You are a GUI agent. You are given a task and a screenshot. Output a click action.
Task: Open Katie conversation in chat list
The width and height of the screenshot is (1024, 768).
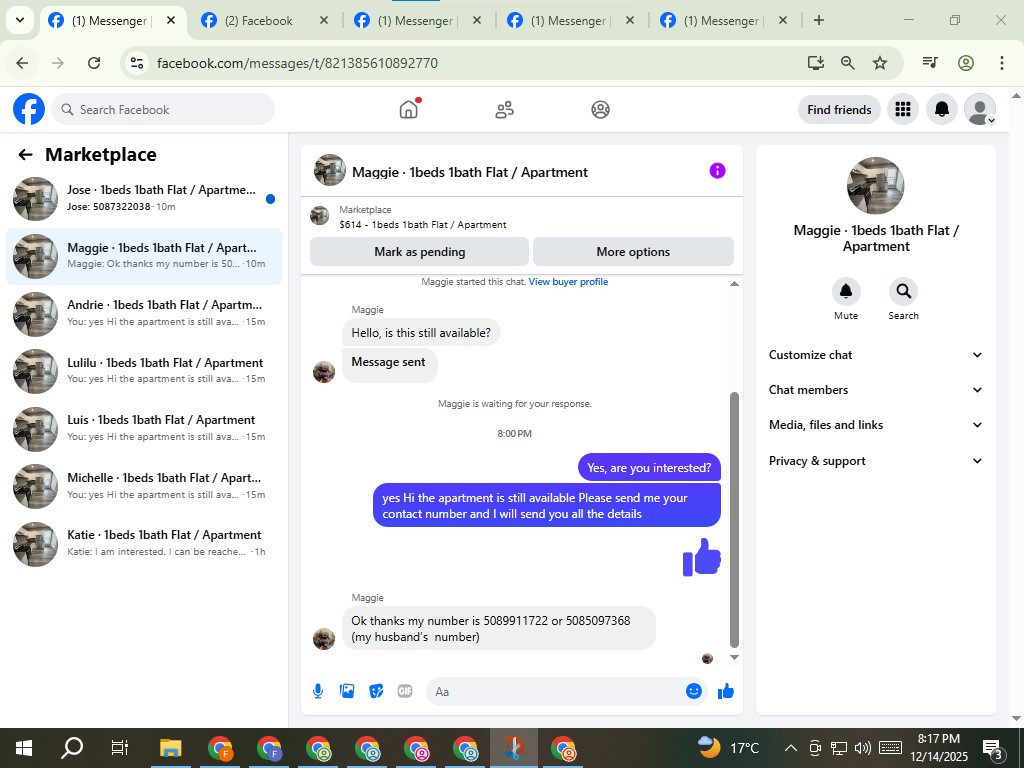(x=144, y=543)
